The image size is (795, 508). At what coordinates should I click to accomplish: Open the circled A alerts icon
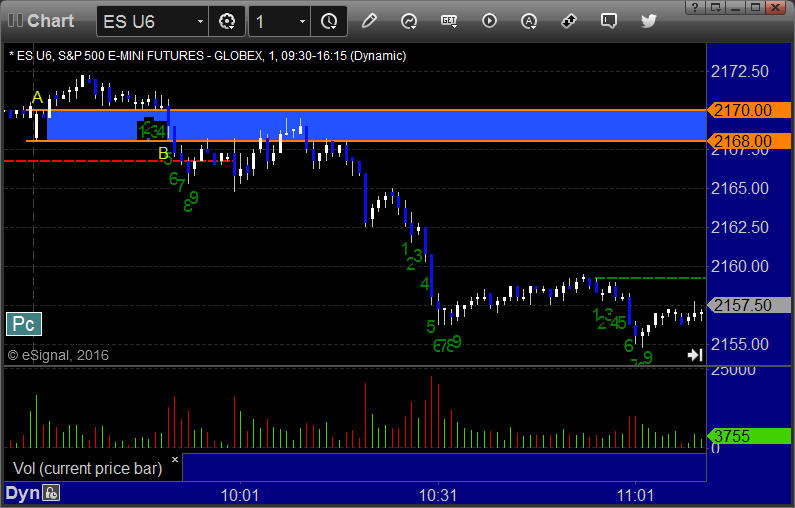tap(529, 21)
